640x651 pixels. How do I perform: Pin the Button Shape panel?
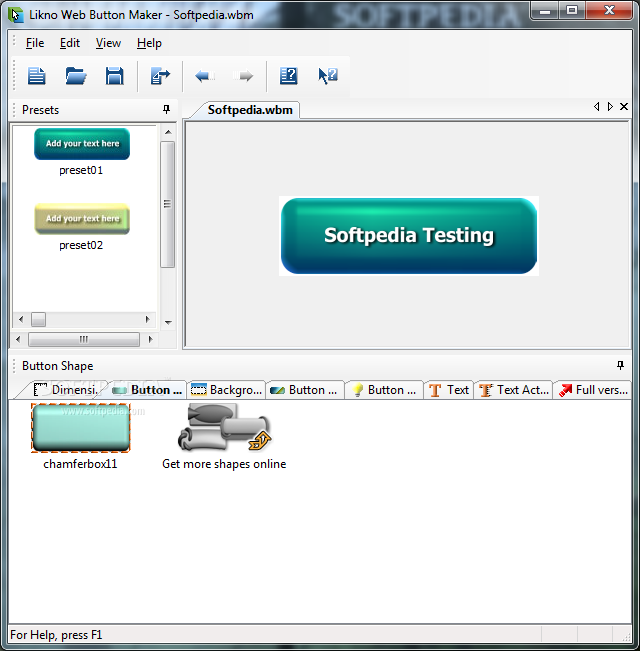pyautogui.click(x=620, y=365)
